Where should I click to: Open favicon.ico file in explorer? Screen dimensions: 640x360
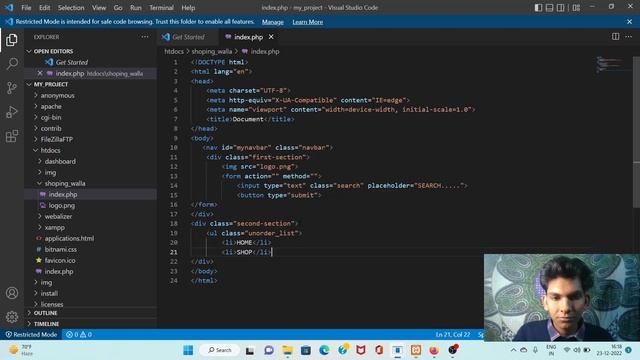pos(60,260)
